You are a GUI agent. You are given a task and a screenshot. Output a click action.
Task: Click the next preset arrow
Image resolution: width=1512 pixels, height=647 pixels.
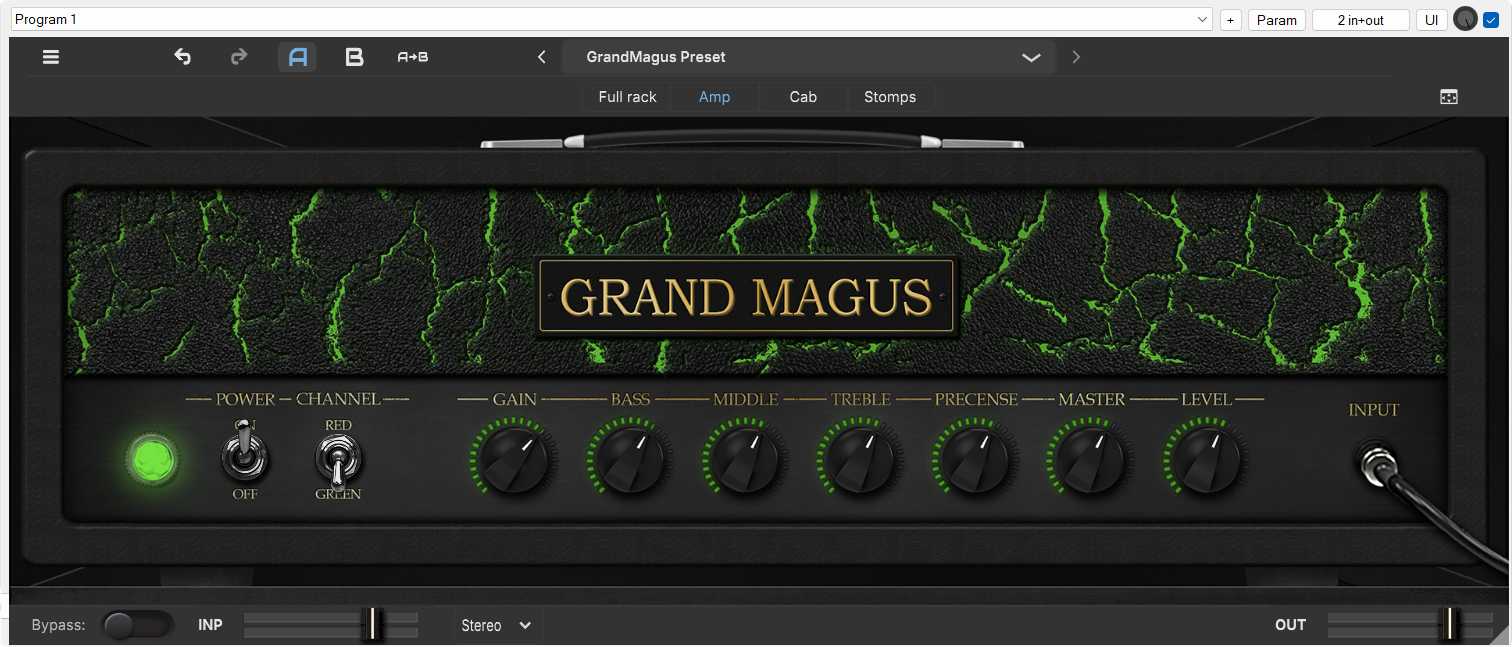[x=1076, y=57]
